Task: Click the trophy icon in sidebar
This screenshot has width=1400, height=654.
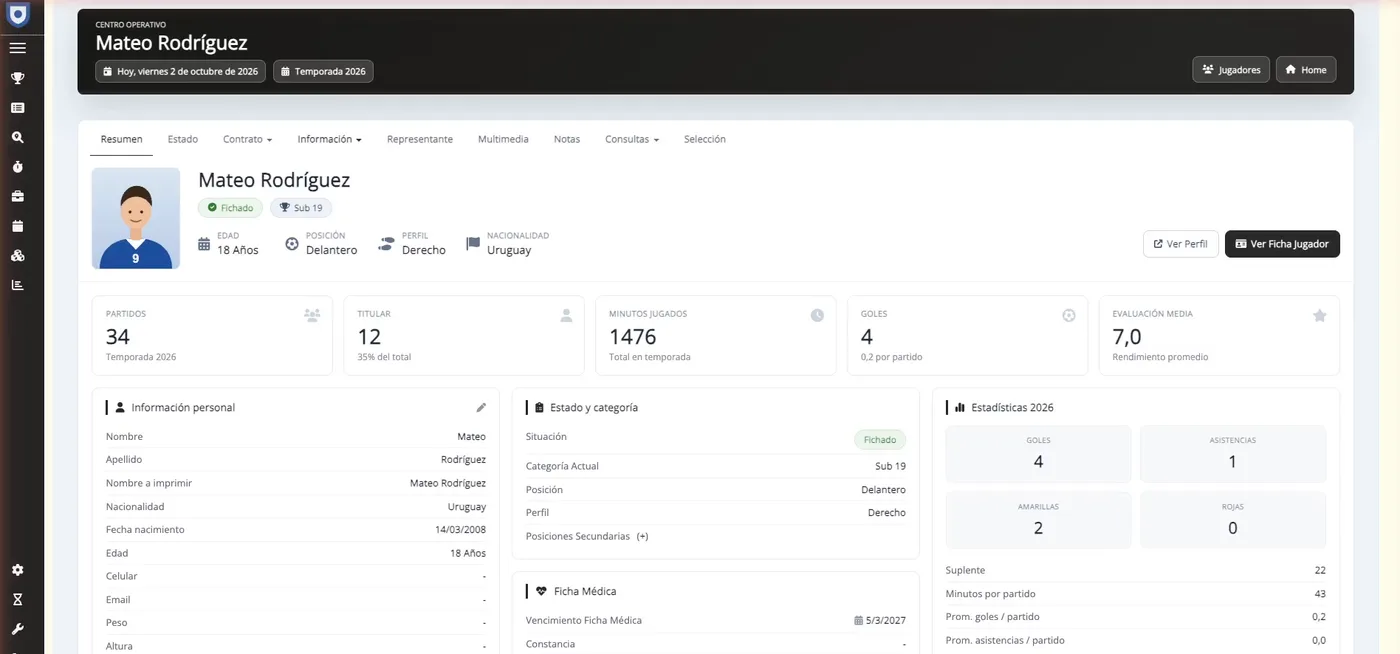Action: point(17,78)
